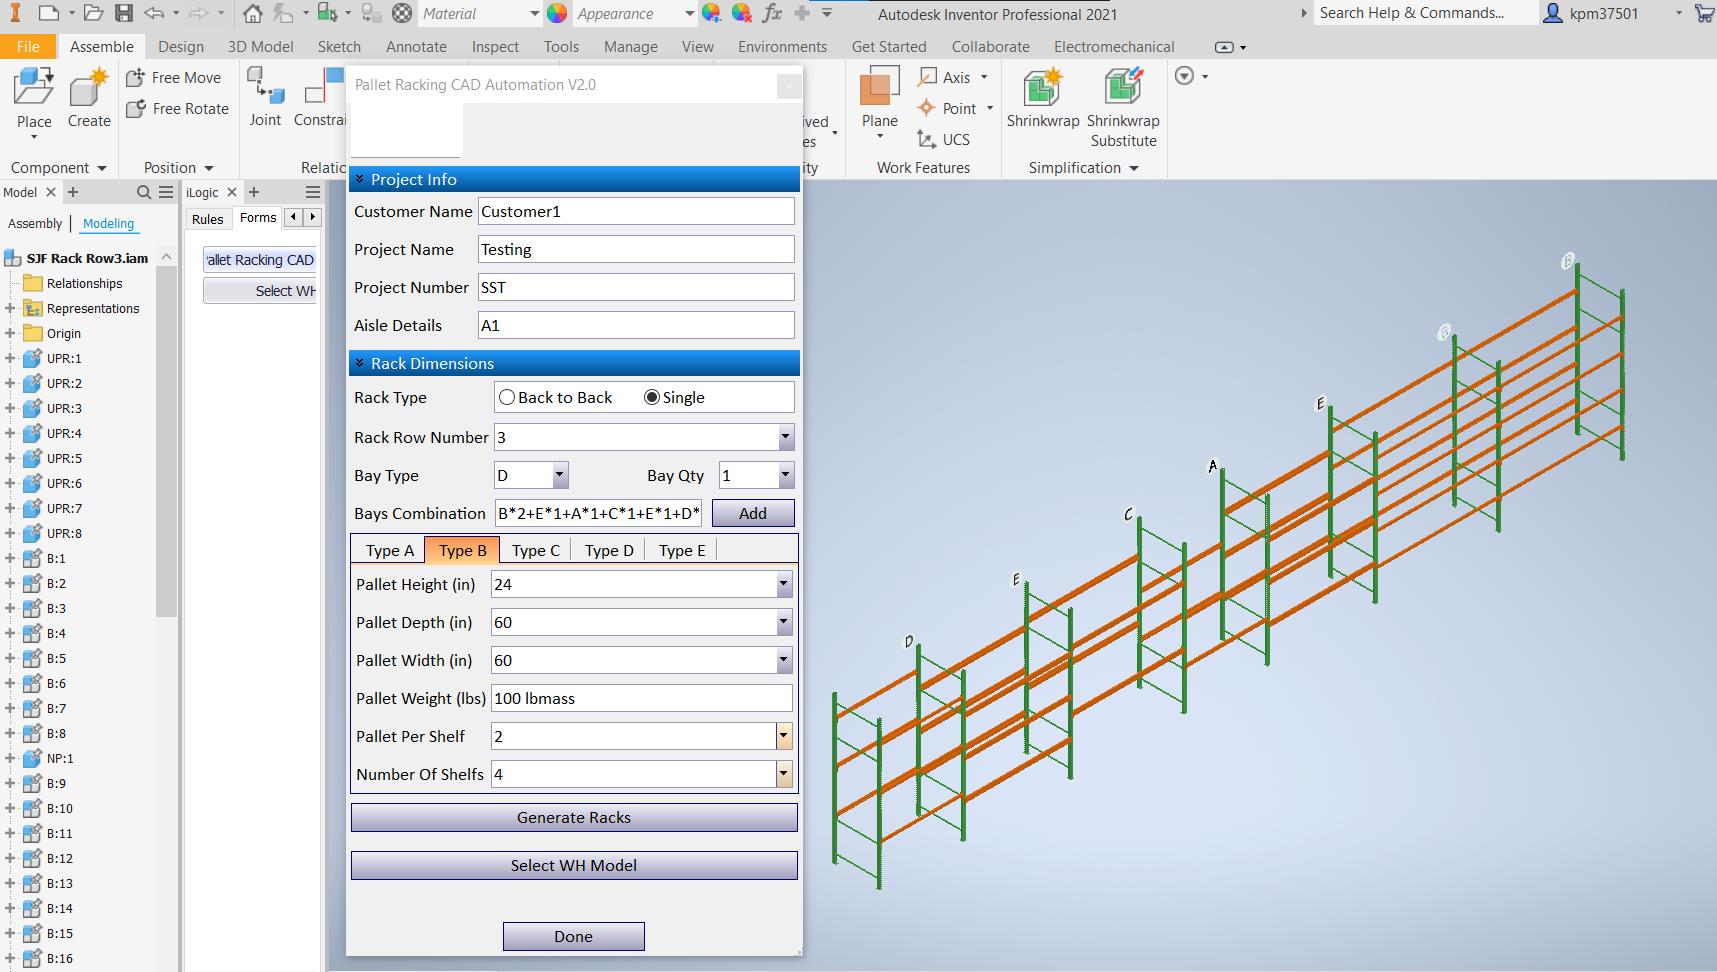Switch to the Type A tab

(389, 550)
